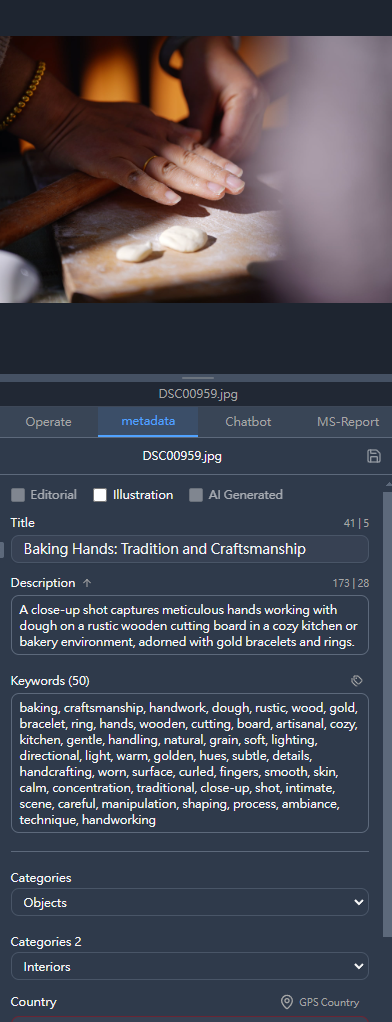Click the Title character count 41 | 5
Image resolution: width=392 pixels, height=1022 pixels.
click(x=356, y=523)
